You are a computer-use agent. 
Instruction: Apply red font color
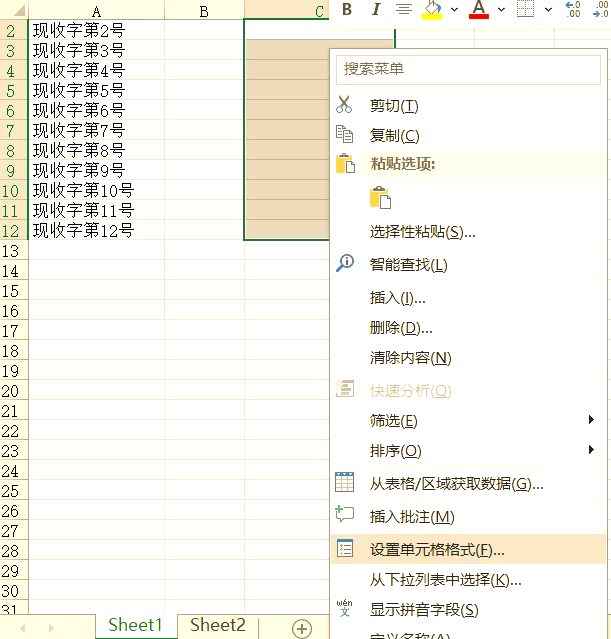pos(479,9)
